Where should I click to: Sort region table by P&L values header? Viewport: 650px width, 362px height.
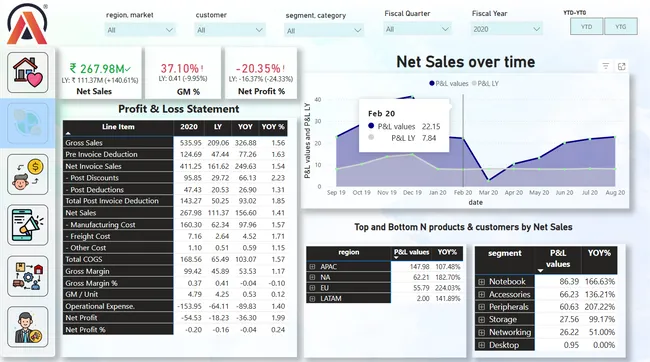(x=411, y=252)
